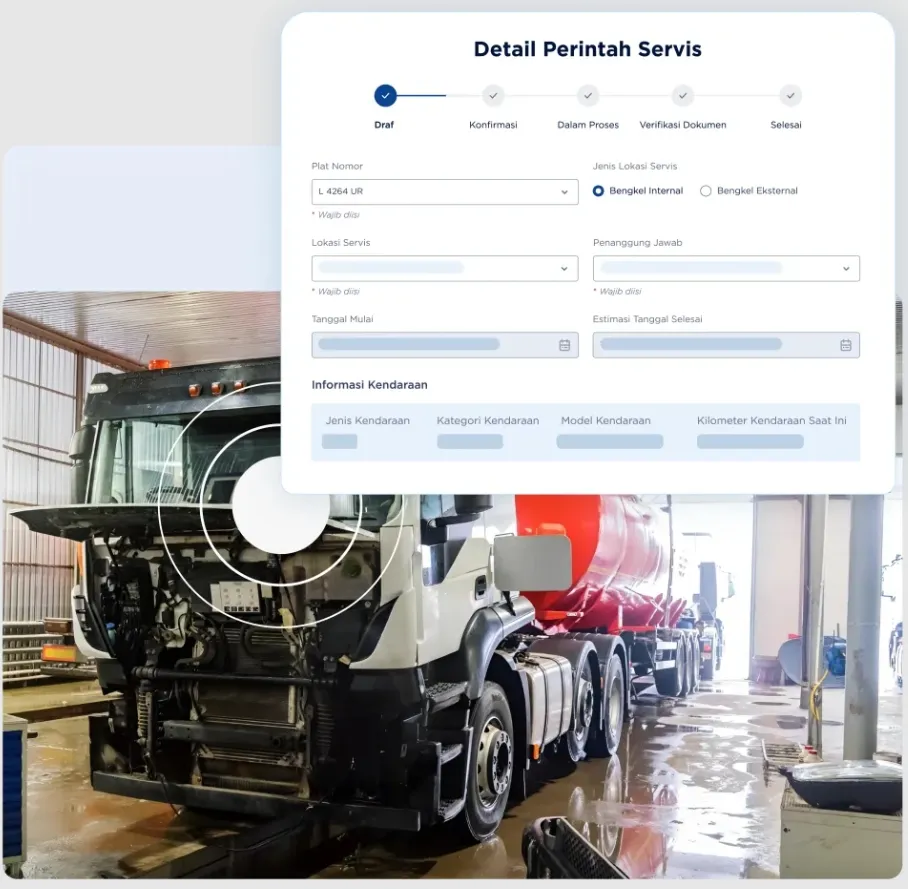
Task: Go to the Selesai step label
Action: (x=786, y=125)
